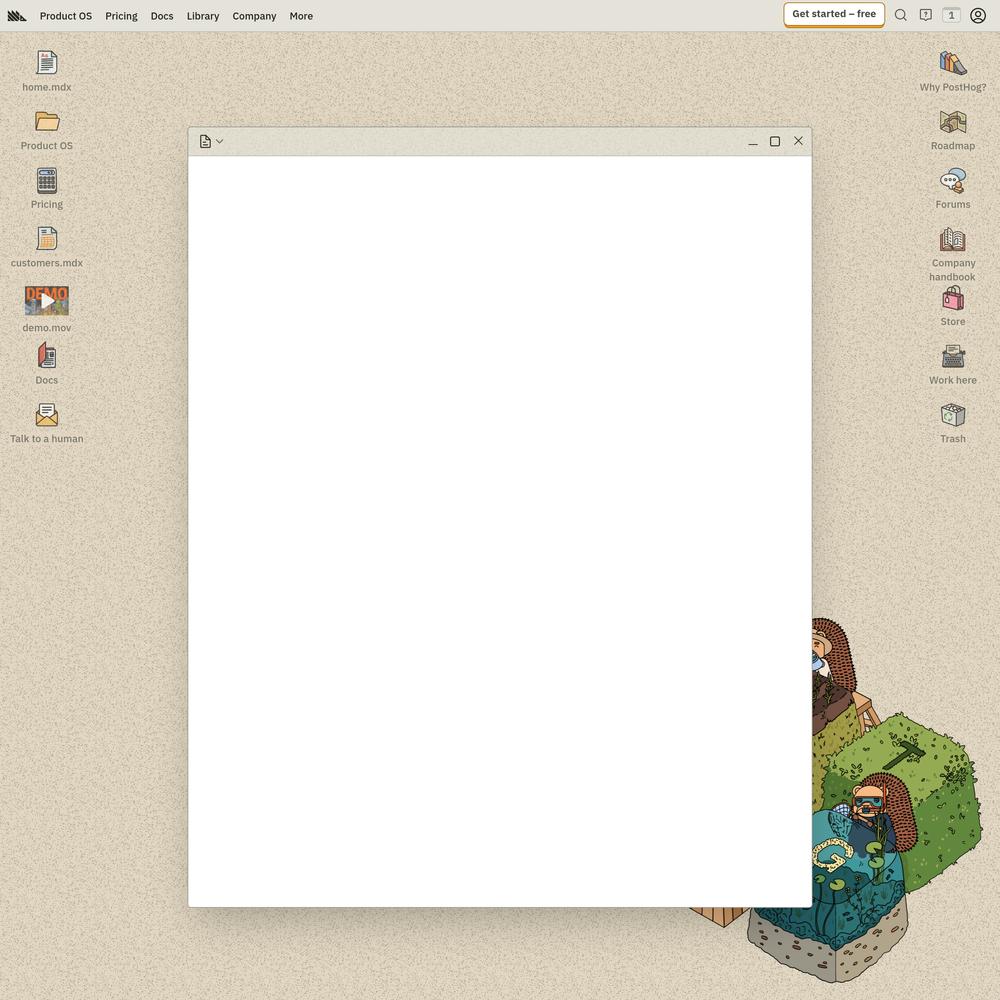Play the demo.mov video thumbnail

coord(47,300)
